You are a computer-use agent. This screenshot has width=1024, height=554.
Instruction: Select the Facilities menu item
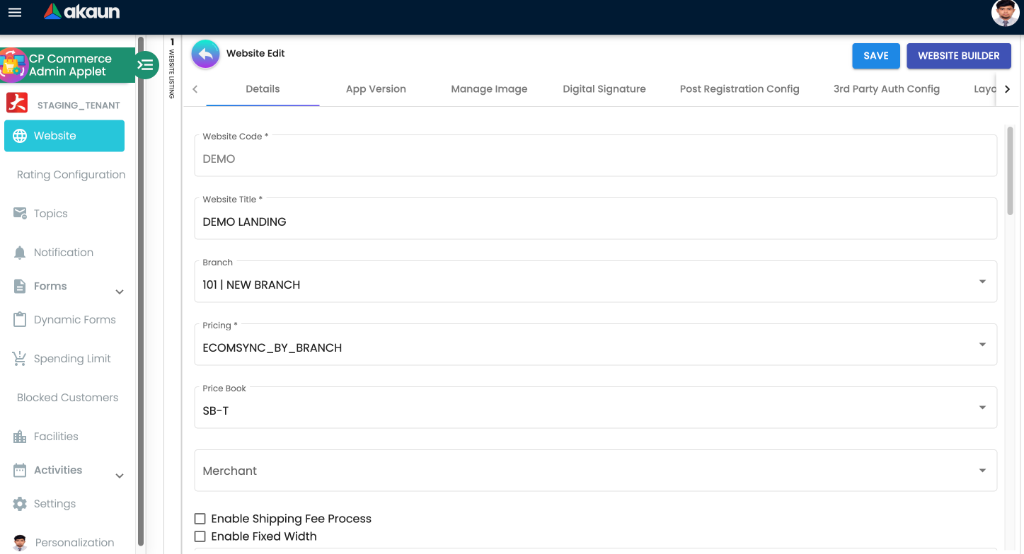(56, 436)
